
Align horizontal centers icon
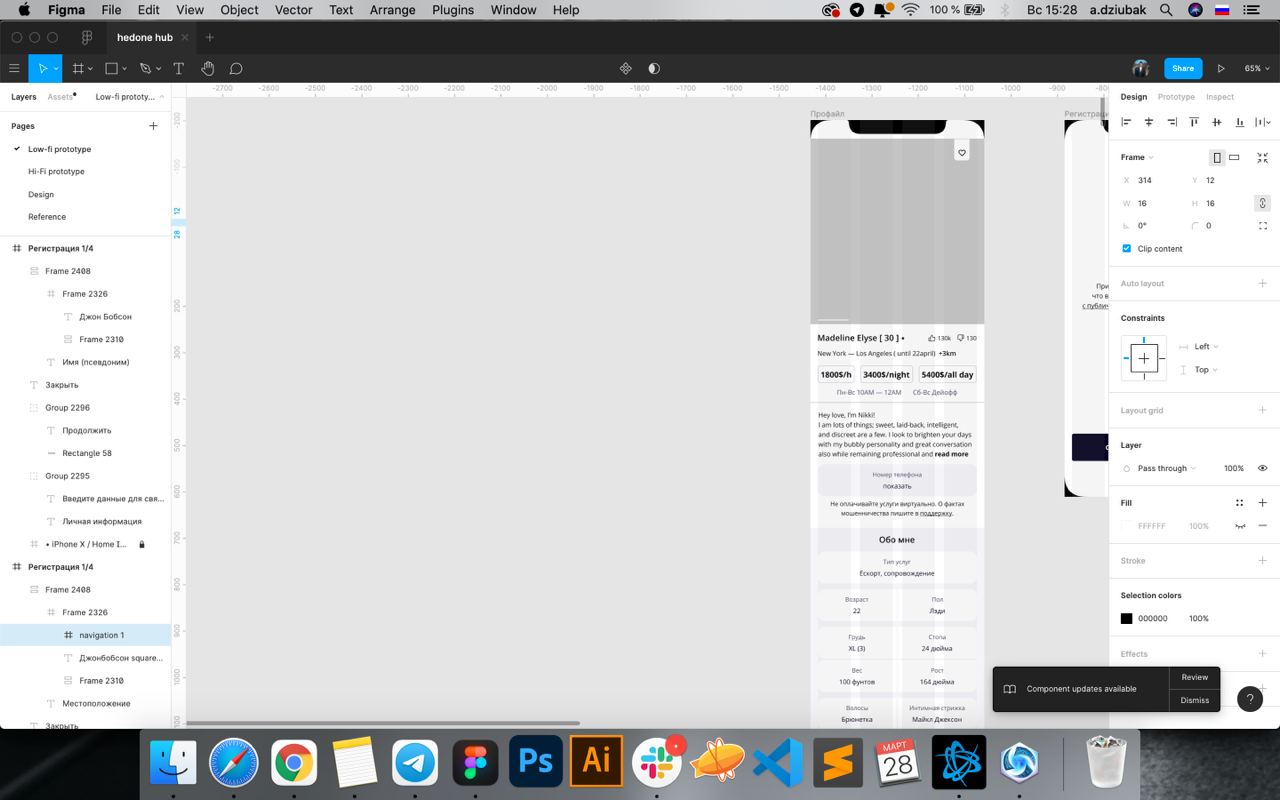[x=1148, y=122]
